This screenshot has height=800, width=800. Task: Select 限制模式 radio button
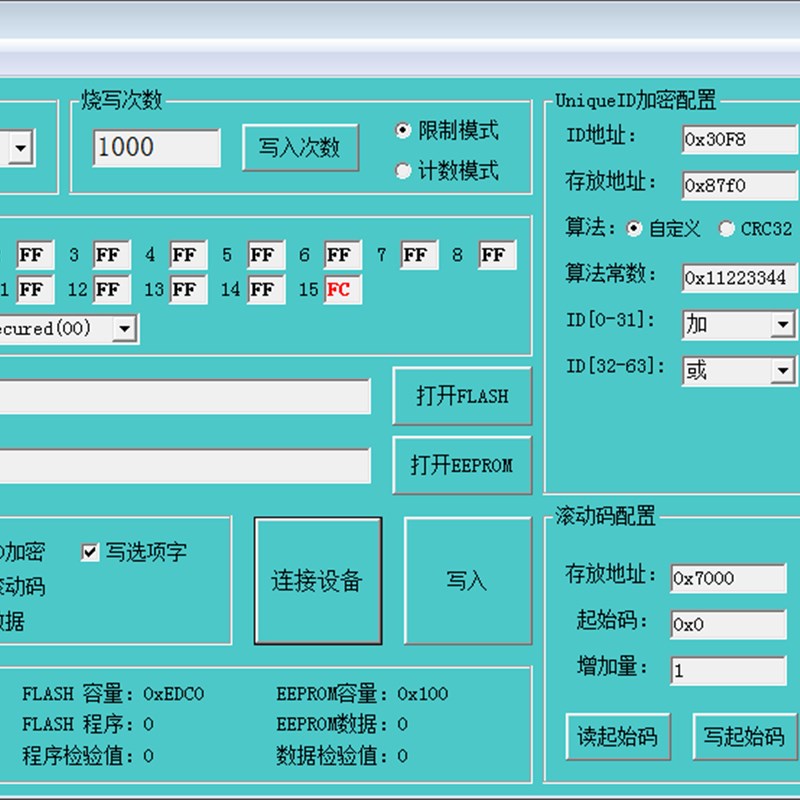[x=403, y=131]
